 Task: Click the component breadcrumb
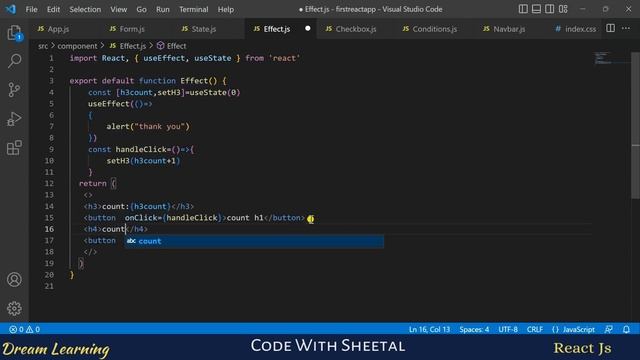[77, 46]
